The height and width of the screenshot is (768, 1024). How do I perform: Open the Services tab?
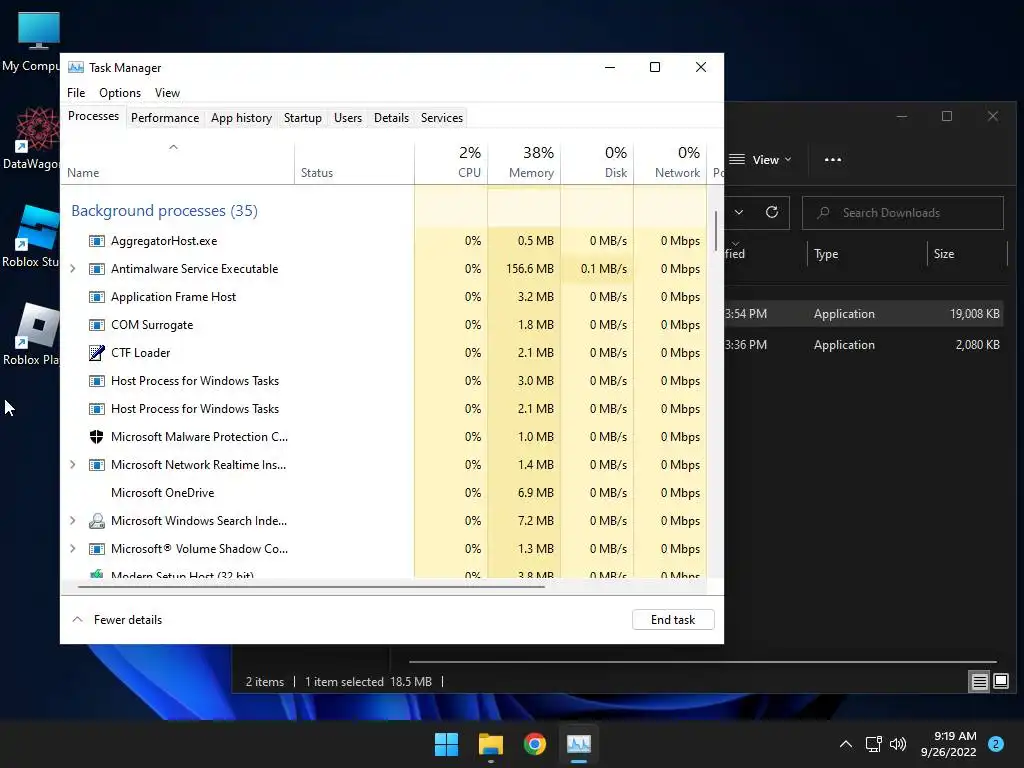(x=441, y=118)
